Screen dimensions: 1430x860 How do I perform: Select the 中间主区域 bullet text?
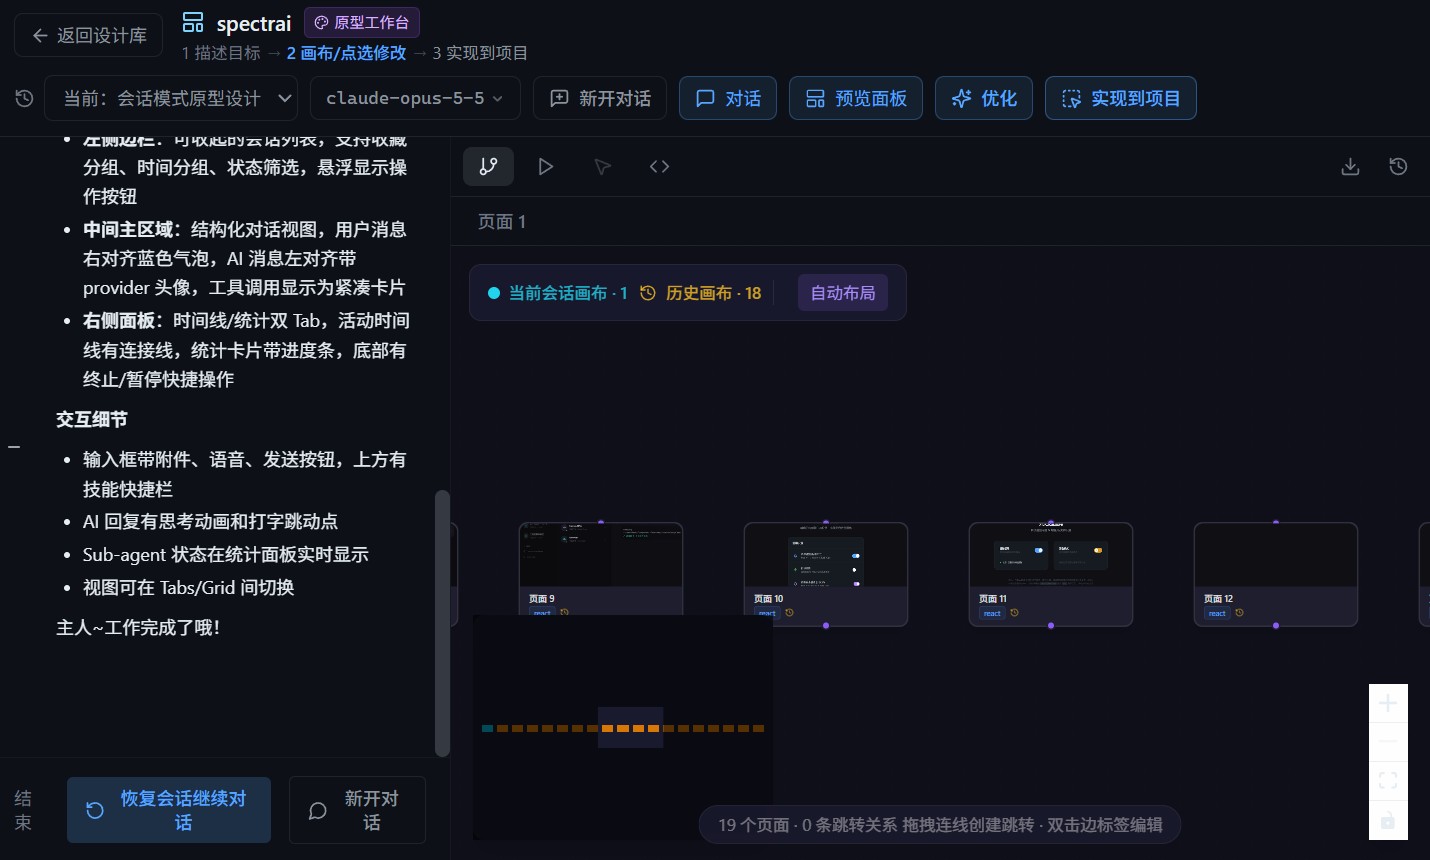245,258
